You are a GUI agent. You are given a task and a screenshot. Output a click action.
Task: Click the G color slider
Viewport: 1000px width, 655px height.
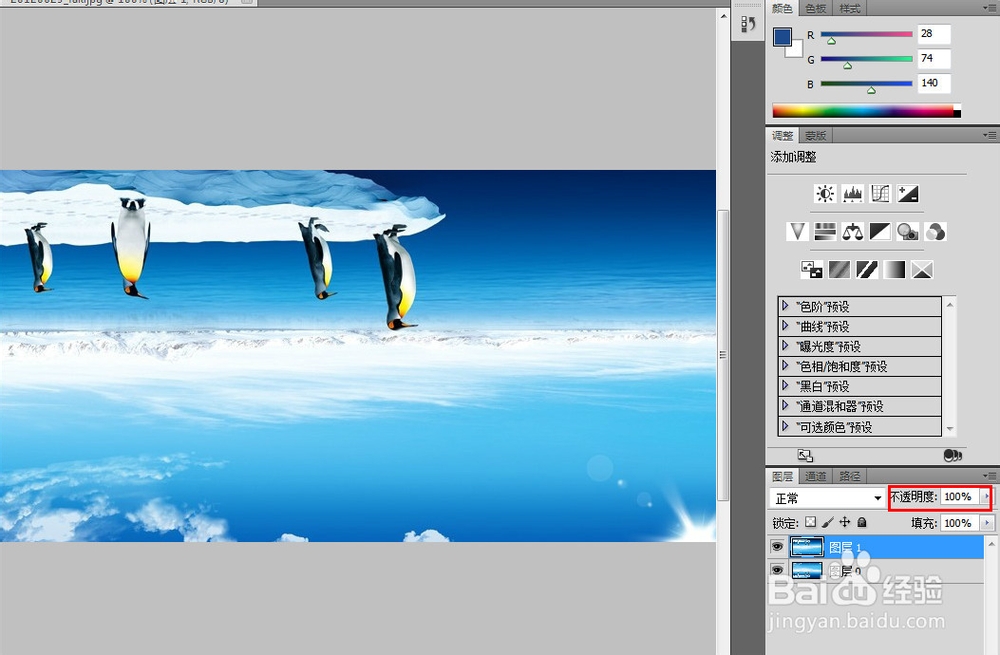[866, 59]
